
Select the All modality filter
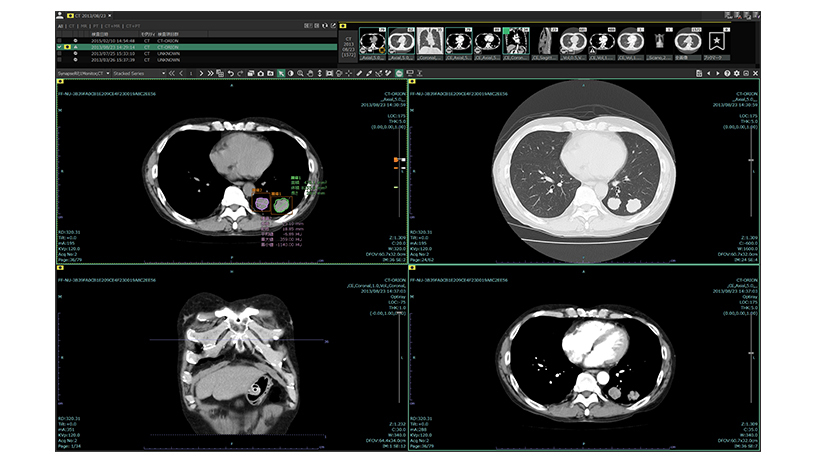60,28
